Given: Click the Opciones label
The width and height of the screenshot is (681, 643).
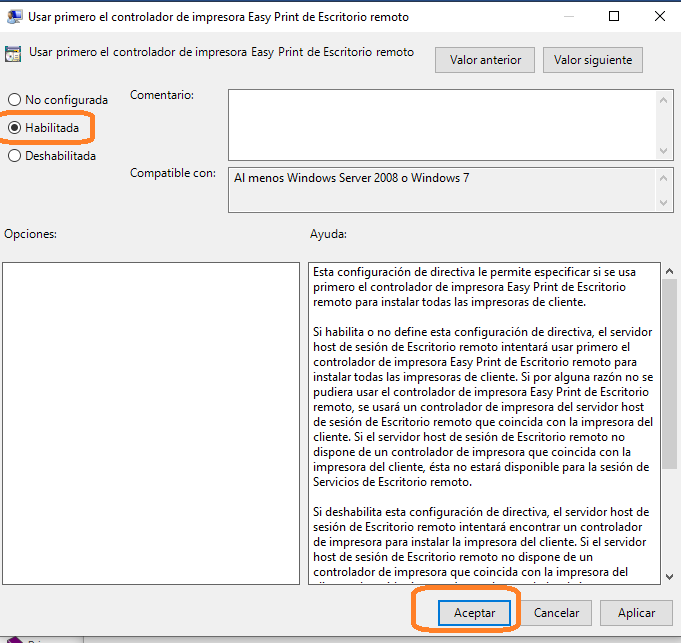Looking at the screenshot, I should (x=30, y=234).
